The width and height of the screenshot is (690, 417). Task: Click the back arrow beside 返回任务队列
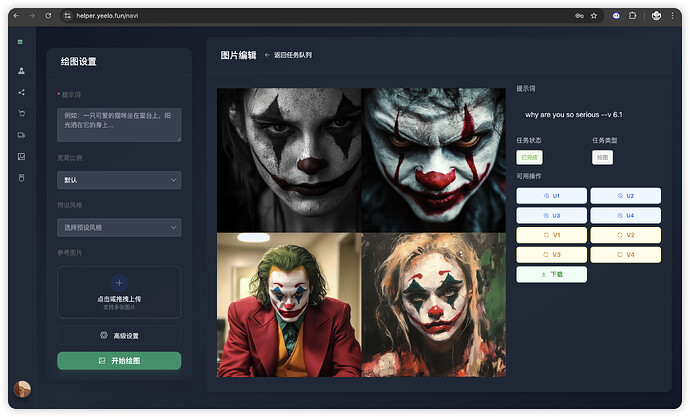(x=267, y=55)
